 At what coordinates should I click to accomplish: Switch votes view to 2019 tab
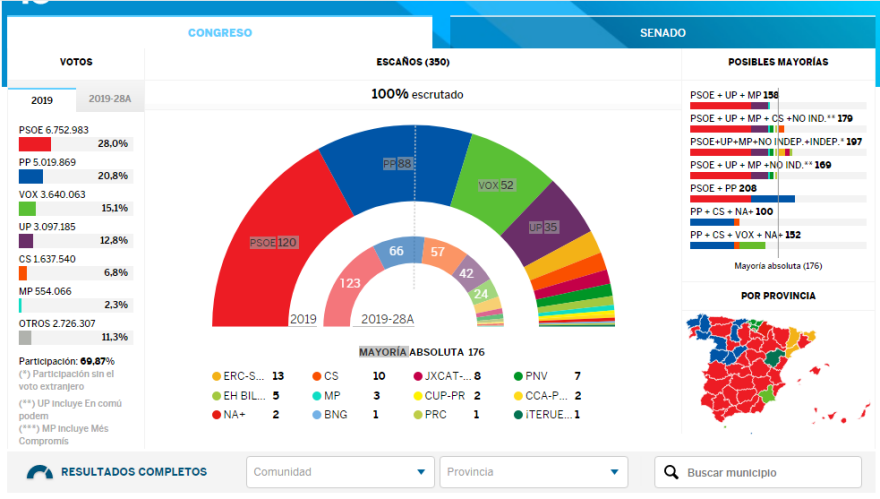tap(42, 100)
